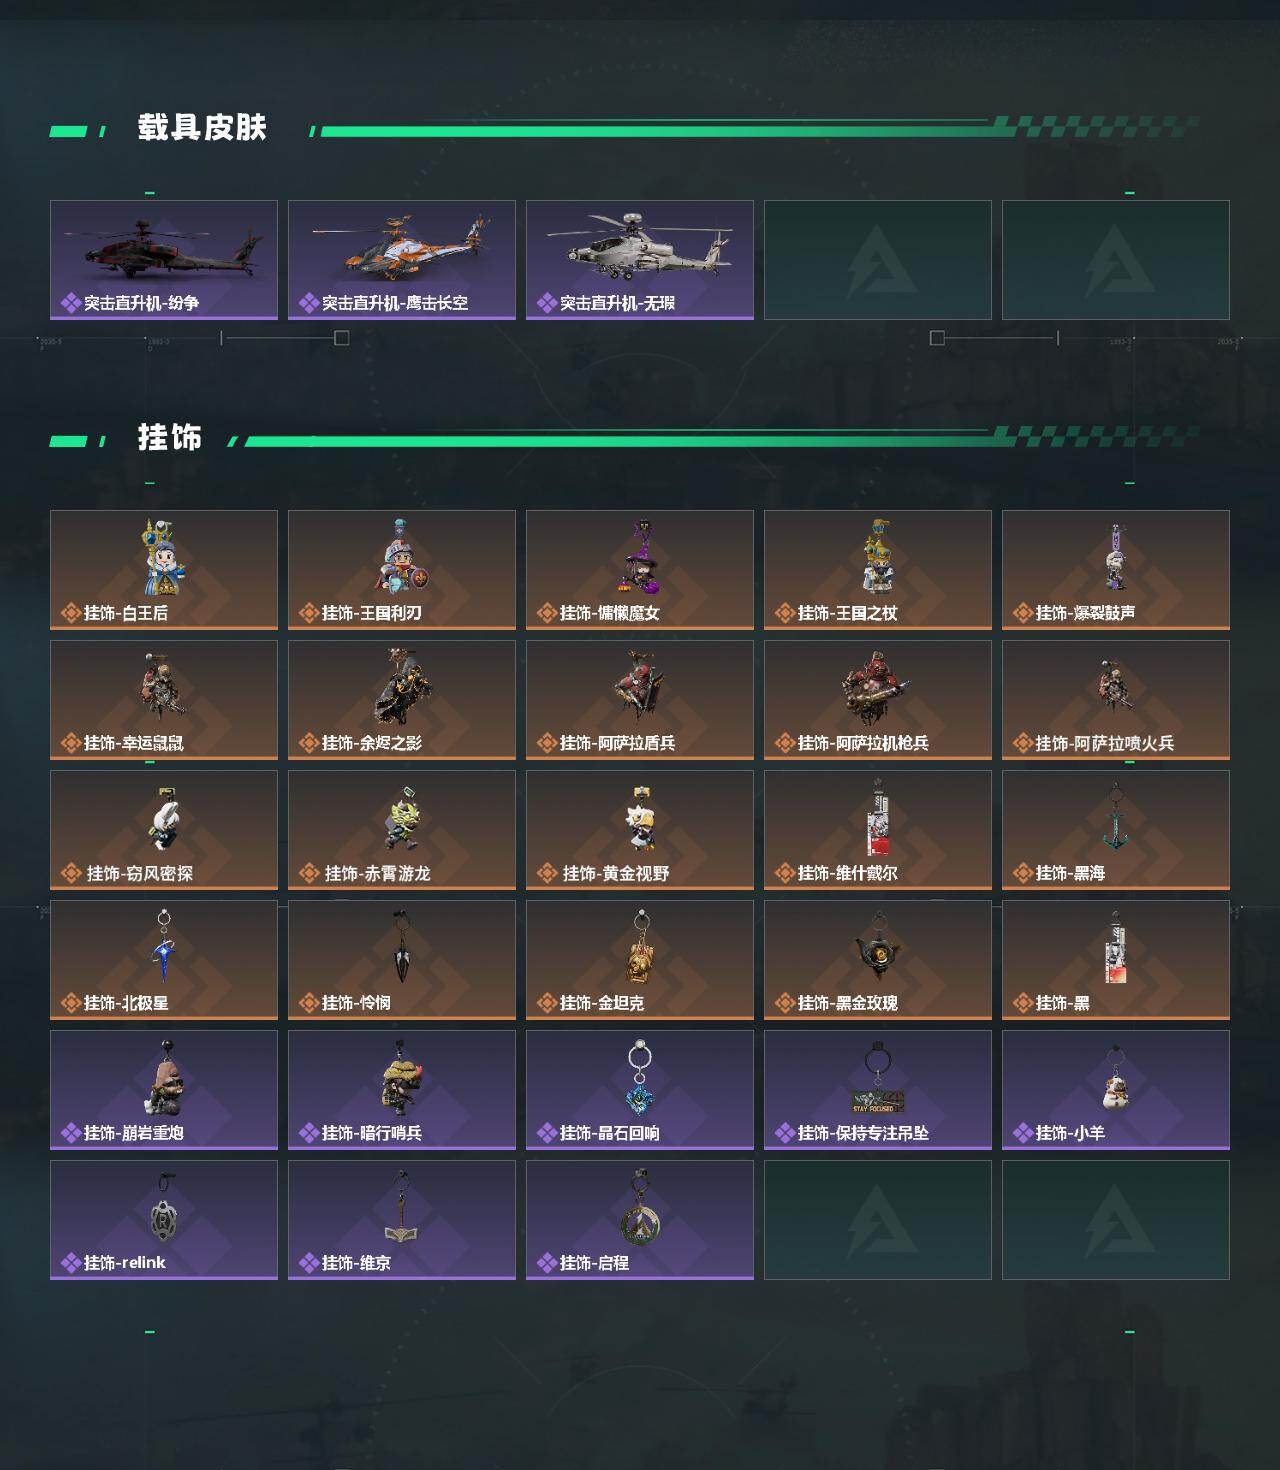Viewport: 1280px width, 1470px height.
Task: Click the 挂饰-启程 emblem charm
Action: [x=640, y=1220]
